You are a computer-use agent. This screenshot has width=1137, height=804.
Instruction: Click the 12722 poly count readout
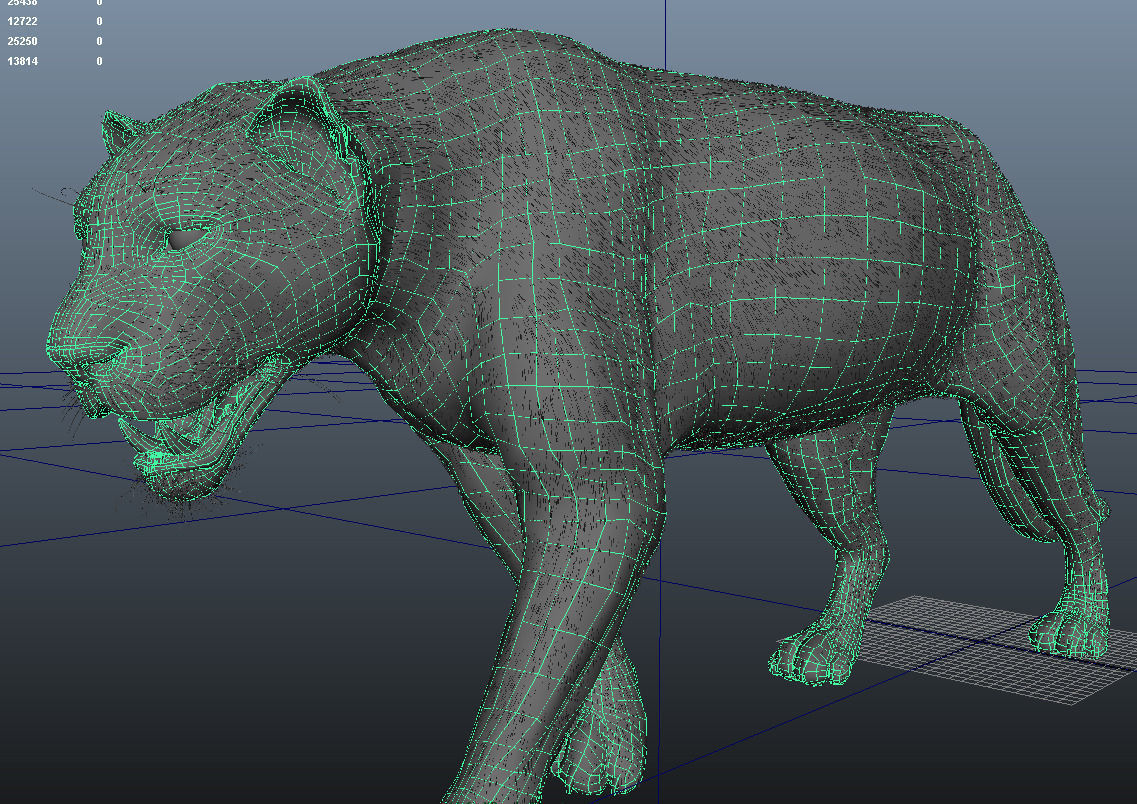click(22, 21)
